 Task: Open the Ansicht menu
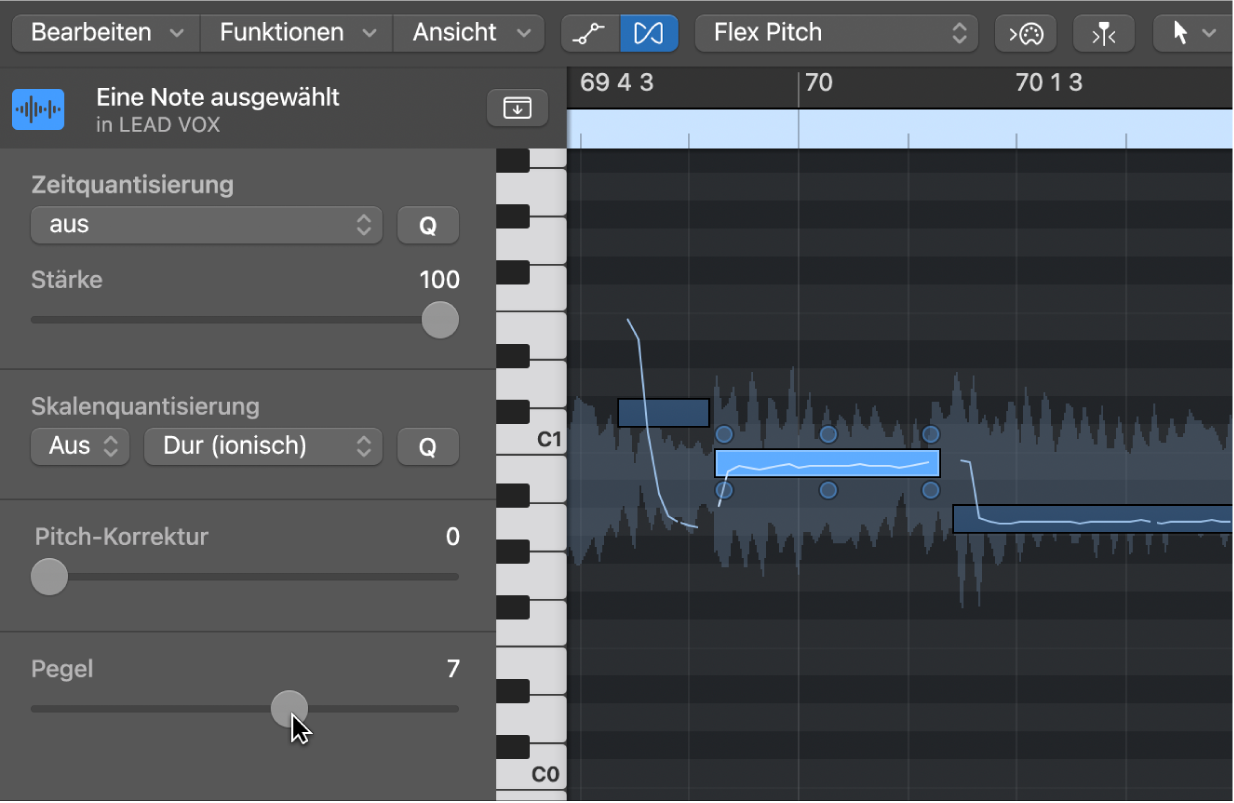pyautogui.click(x=470, y=33)
